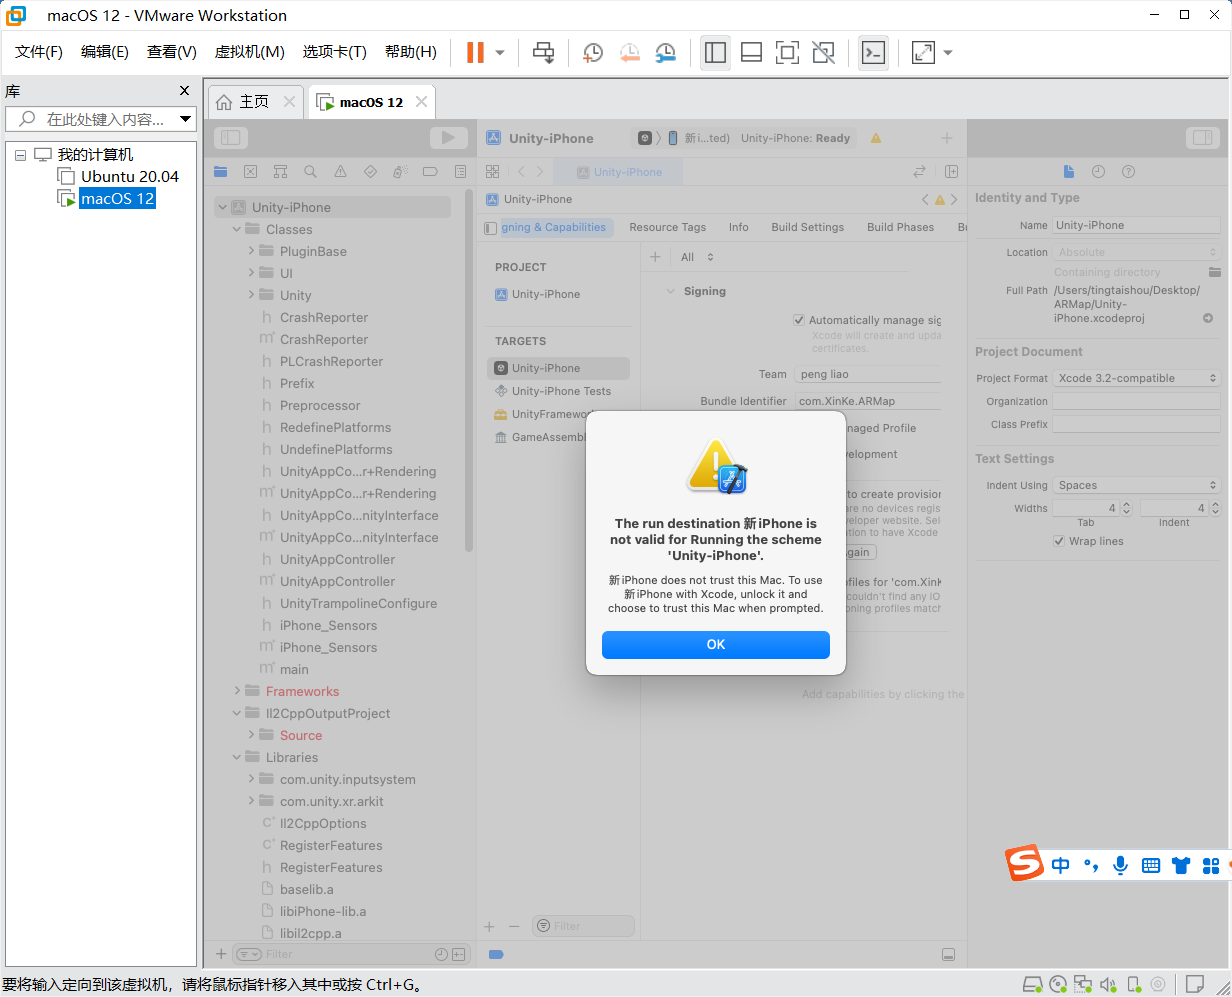Open the Xcode report navigator

click(x=460, y=171)
